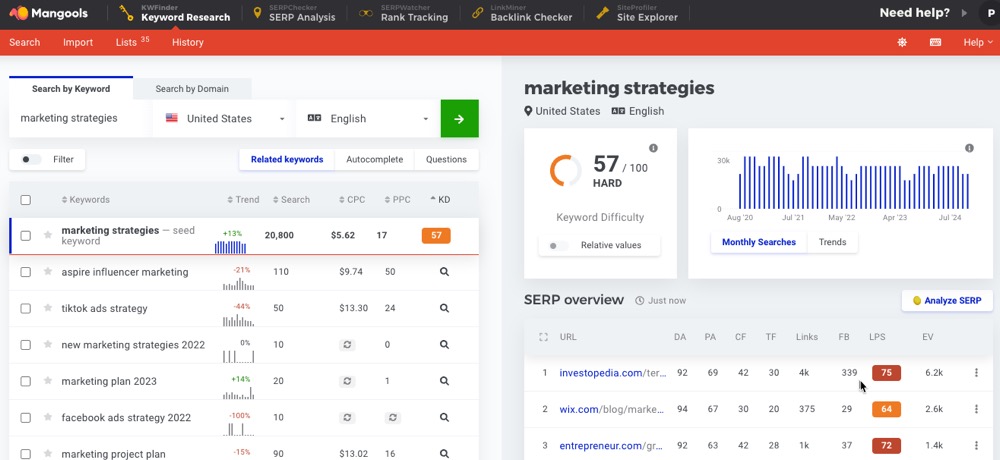The height and width of the screenshot is (460, 1000).
Task: Check the aspire influencer marketing box
Action: click(26, 272)
